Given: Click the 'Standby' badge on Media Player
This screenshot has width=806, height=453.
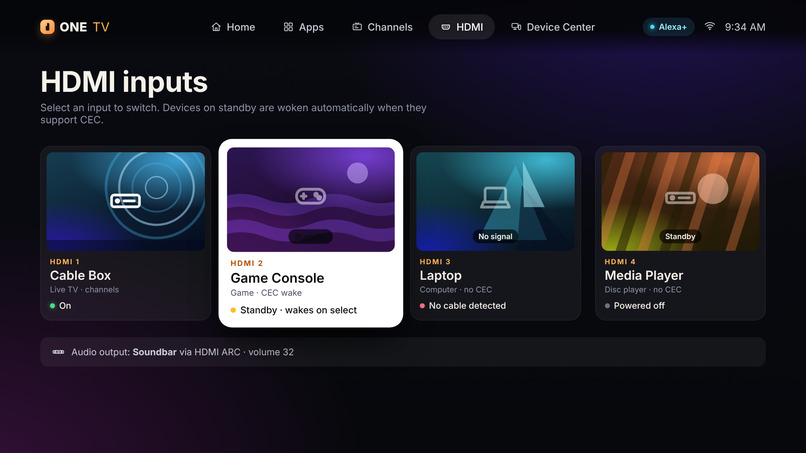Looking at the screenshot, I should [x=680, y=237].
